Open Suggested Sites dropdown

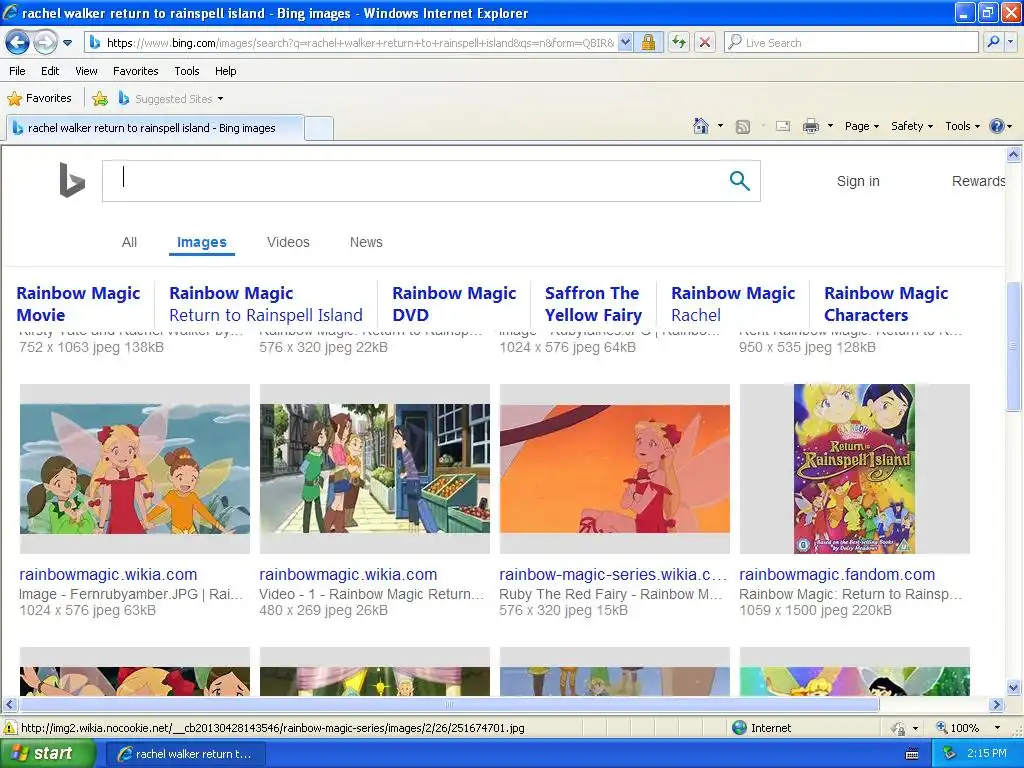[171, 99]
